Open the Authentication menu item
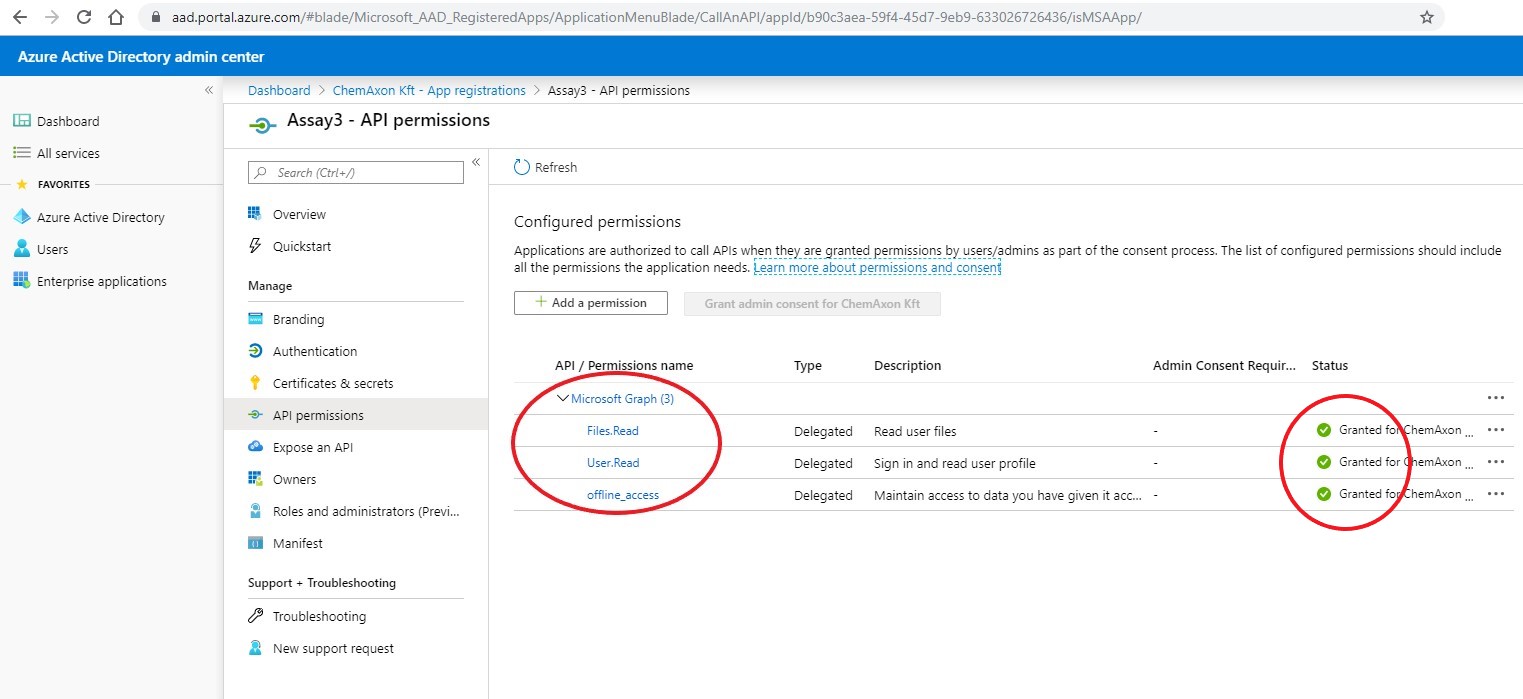The image size is (1523, 699). 314,351
